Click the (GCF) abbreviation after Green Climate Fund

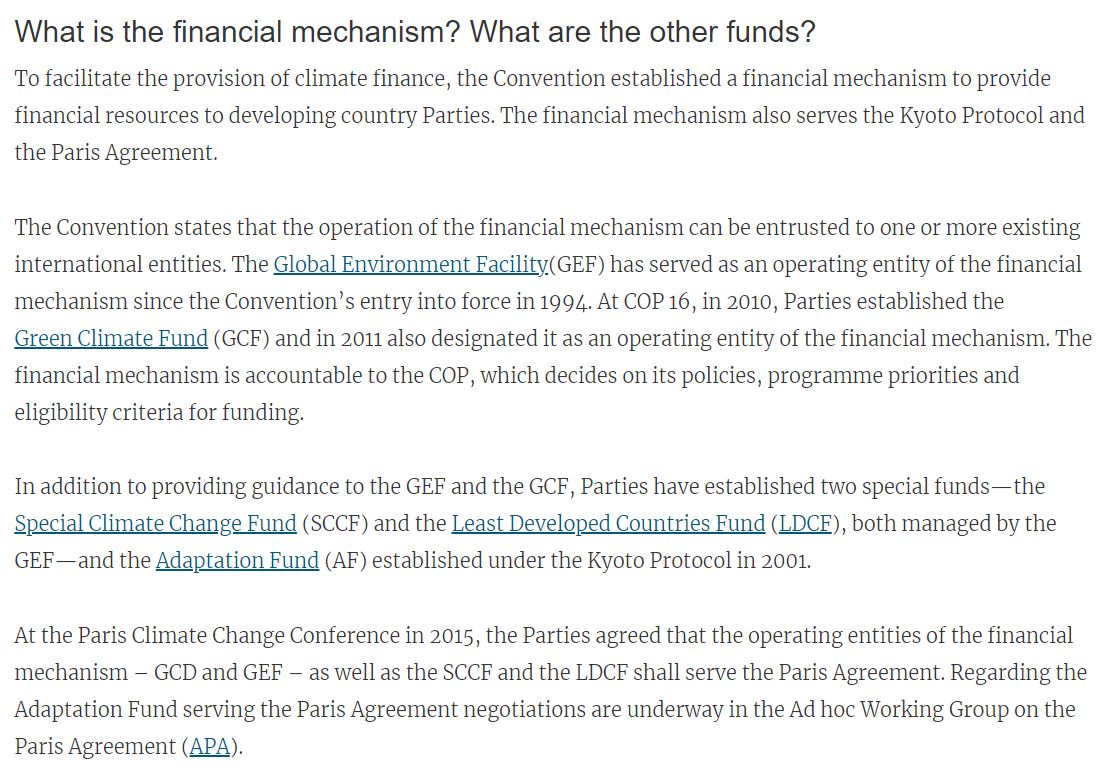242,339
